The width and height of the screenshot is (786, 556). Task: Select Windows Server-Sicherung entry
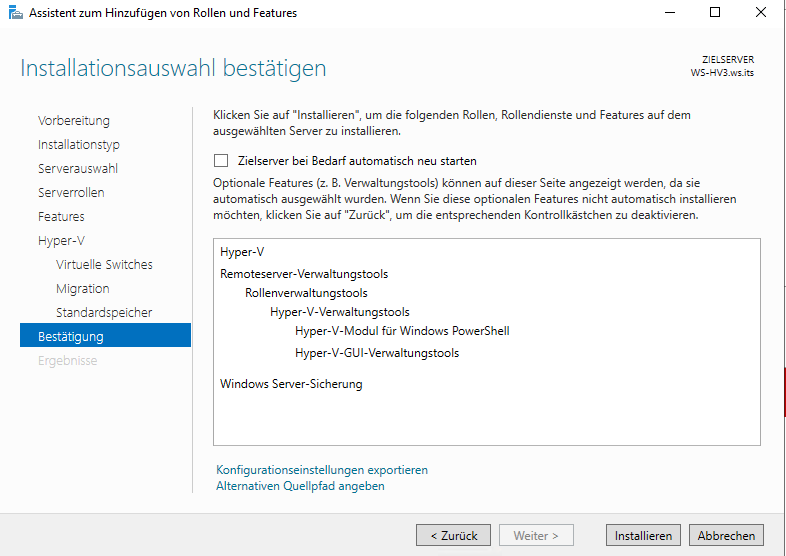click(291, 384)
